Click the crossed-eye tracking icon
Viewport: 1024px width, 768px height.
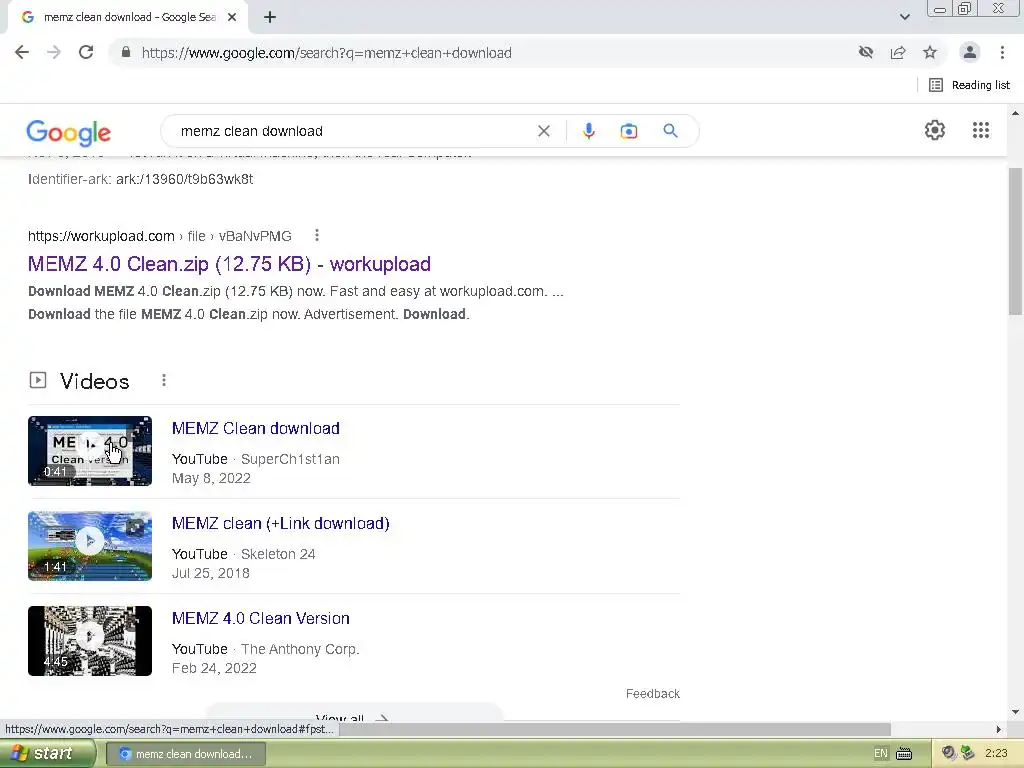pos(866,52)
